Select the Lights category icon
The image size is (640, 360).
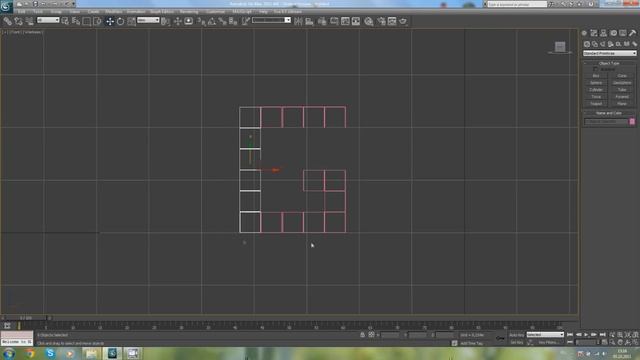pyautogui.click(x=603, y=44)
